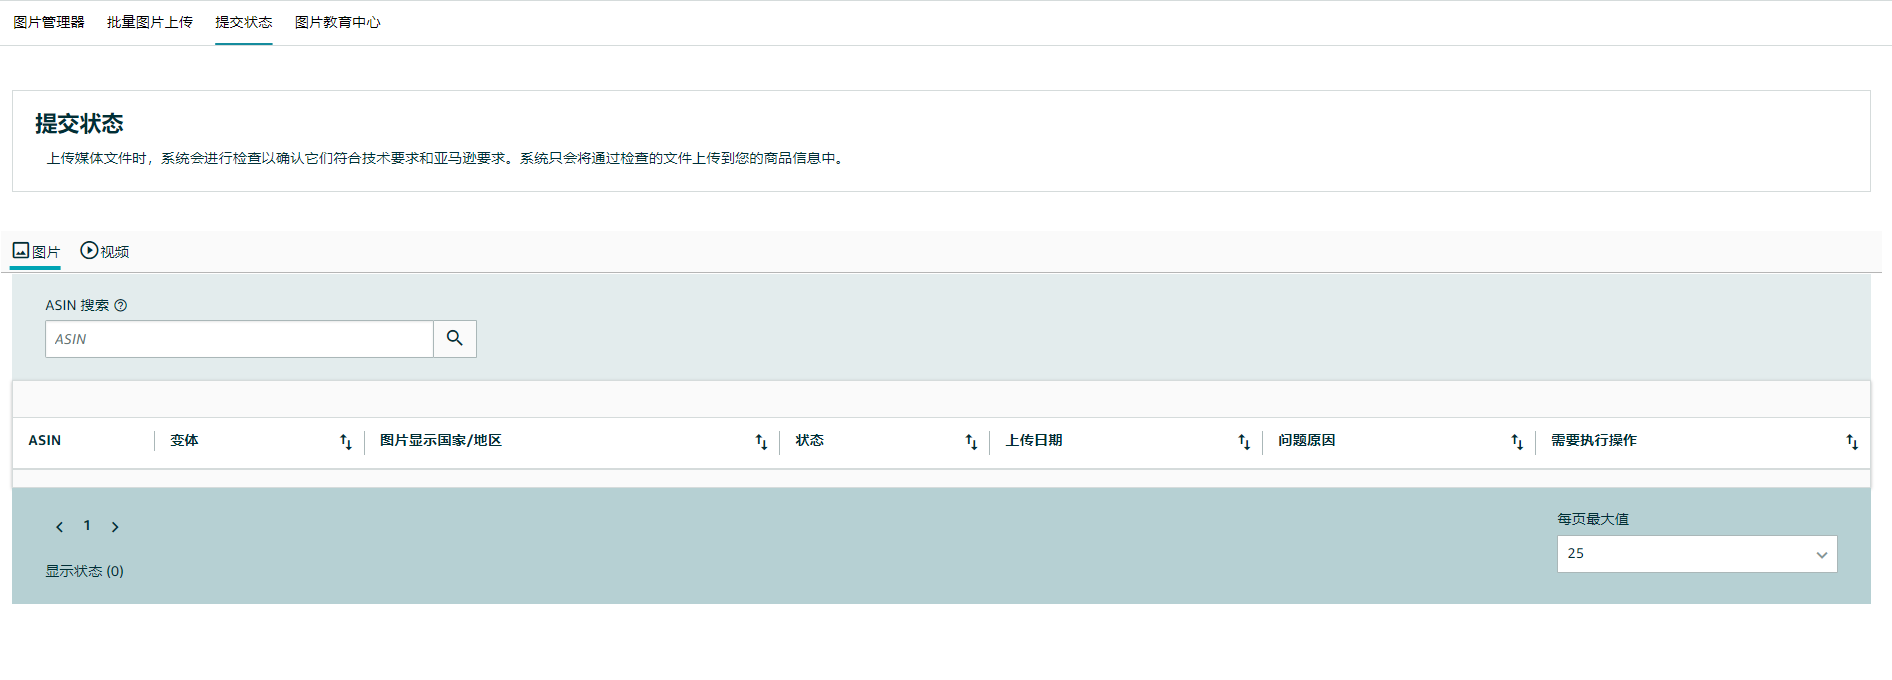Switch to the 视频 sub-tab
This screenshot has width=1892, height=680.
105,251
